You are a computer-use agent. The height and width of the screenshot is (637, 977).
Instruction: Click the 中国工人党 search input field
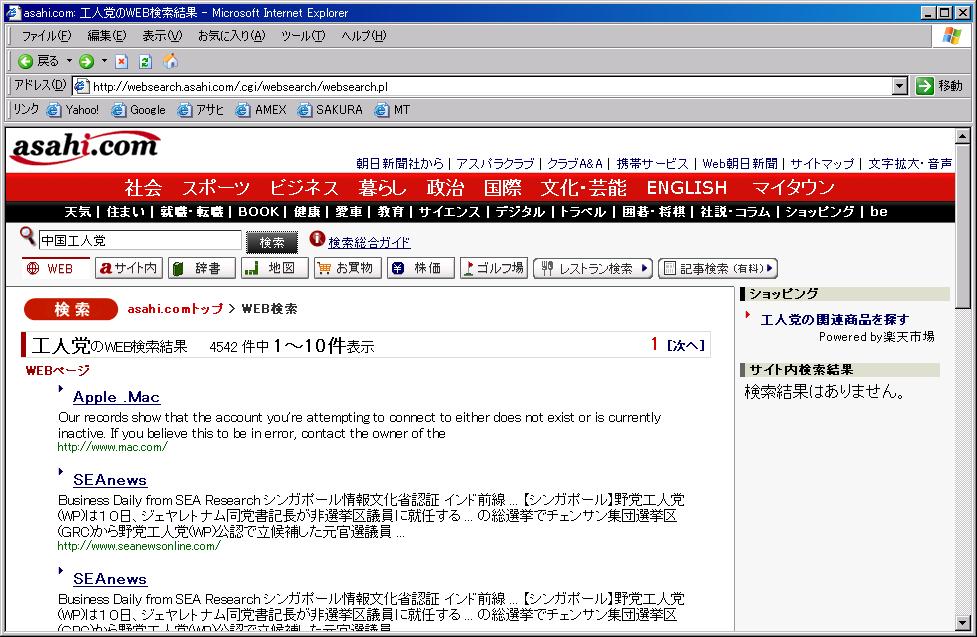[x=140, y=241]
